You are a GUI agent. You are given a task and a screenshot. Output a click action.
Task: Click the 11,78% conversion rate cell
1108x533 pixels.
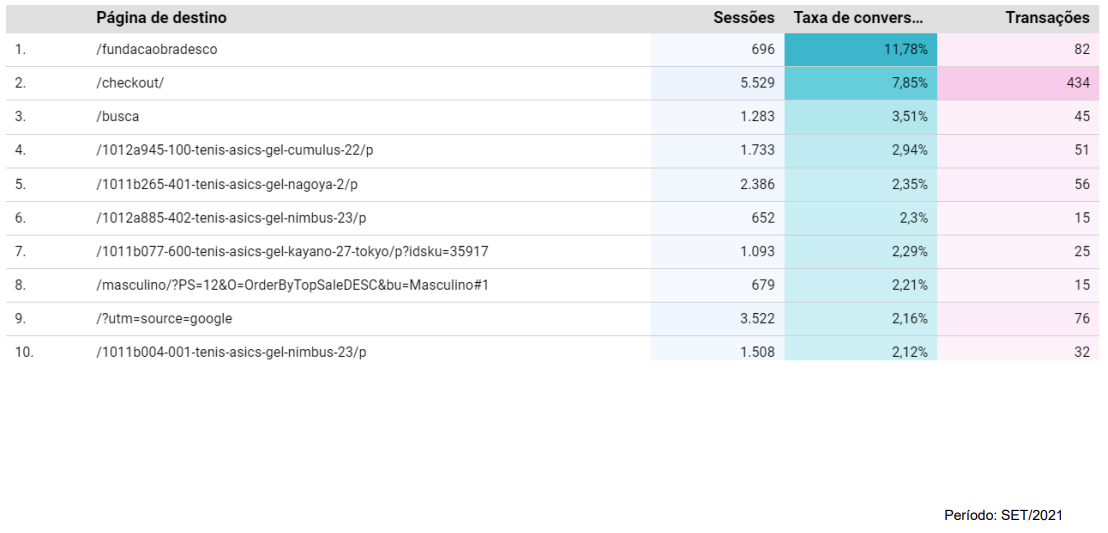905,49
